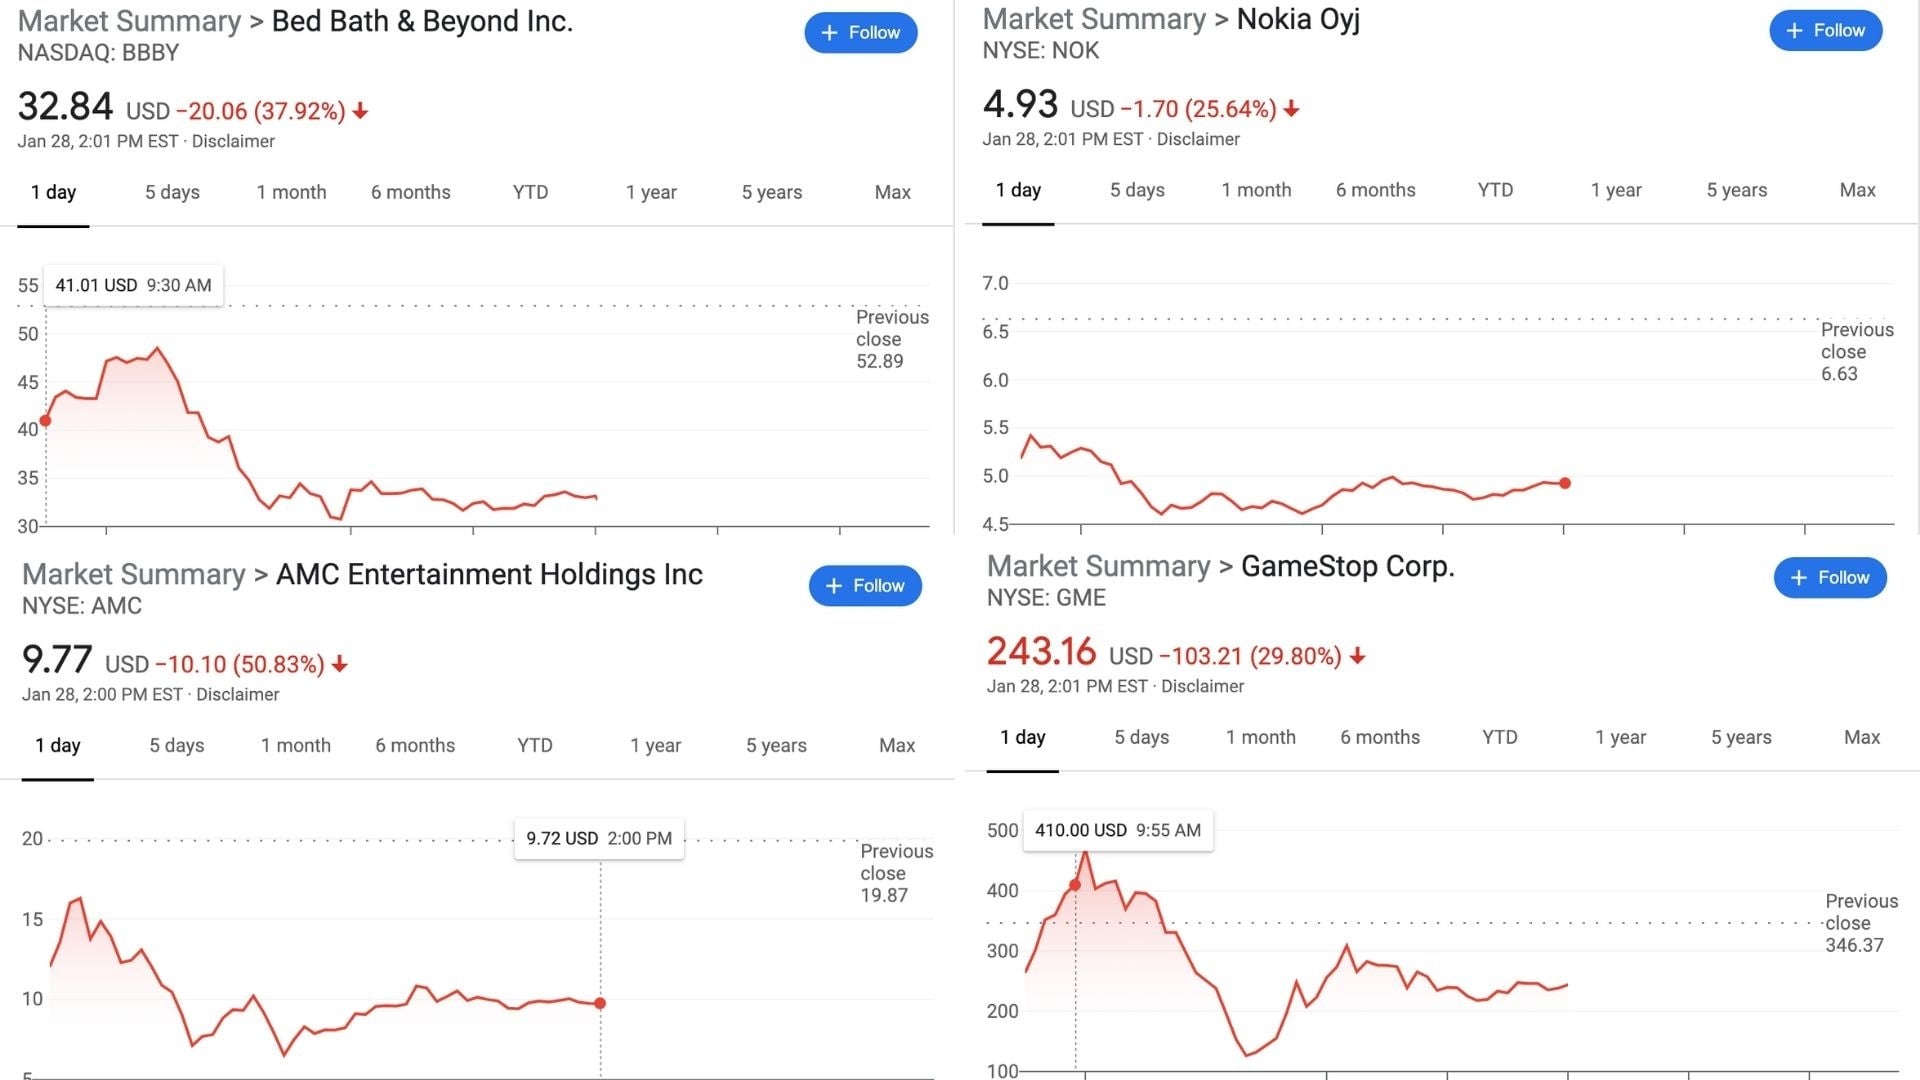
Task: Click the plus icon on Bed Bath & Beyond Follow
Action: 827,32
